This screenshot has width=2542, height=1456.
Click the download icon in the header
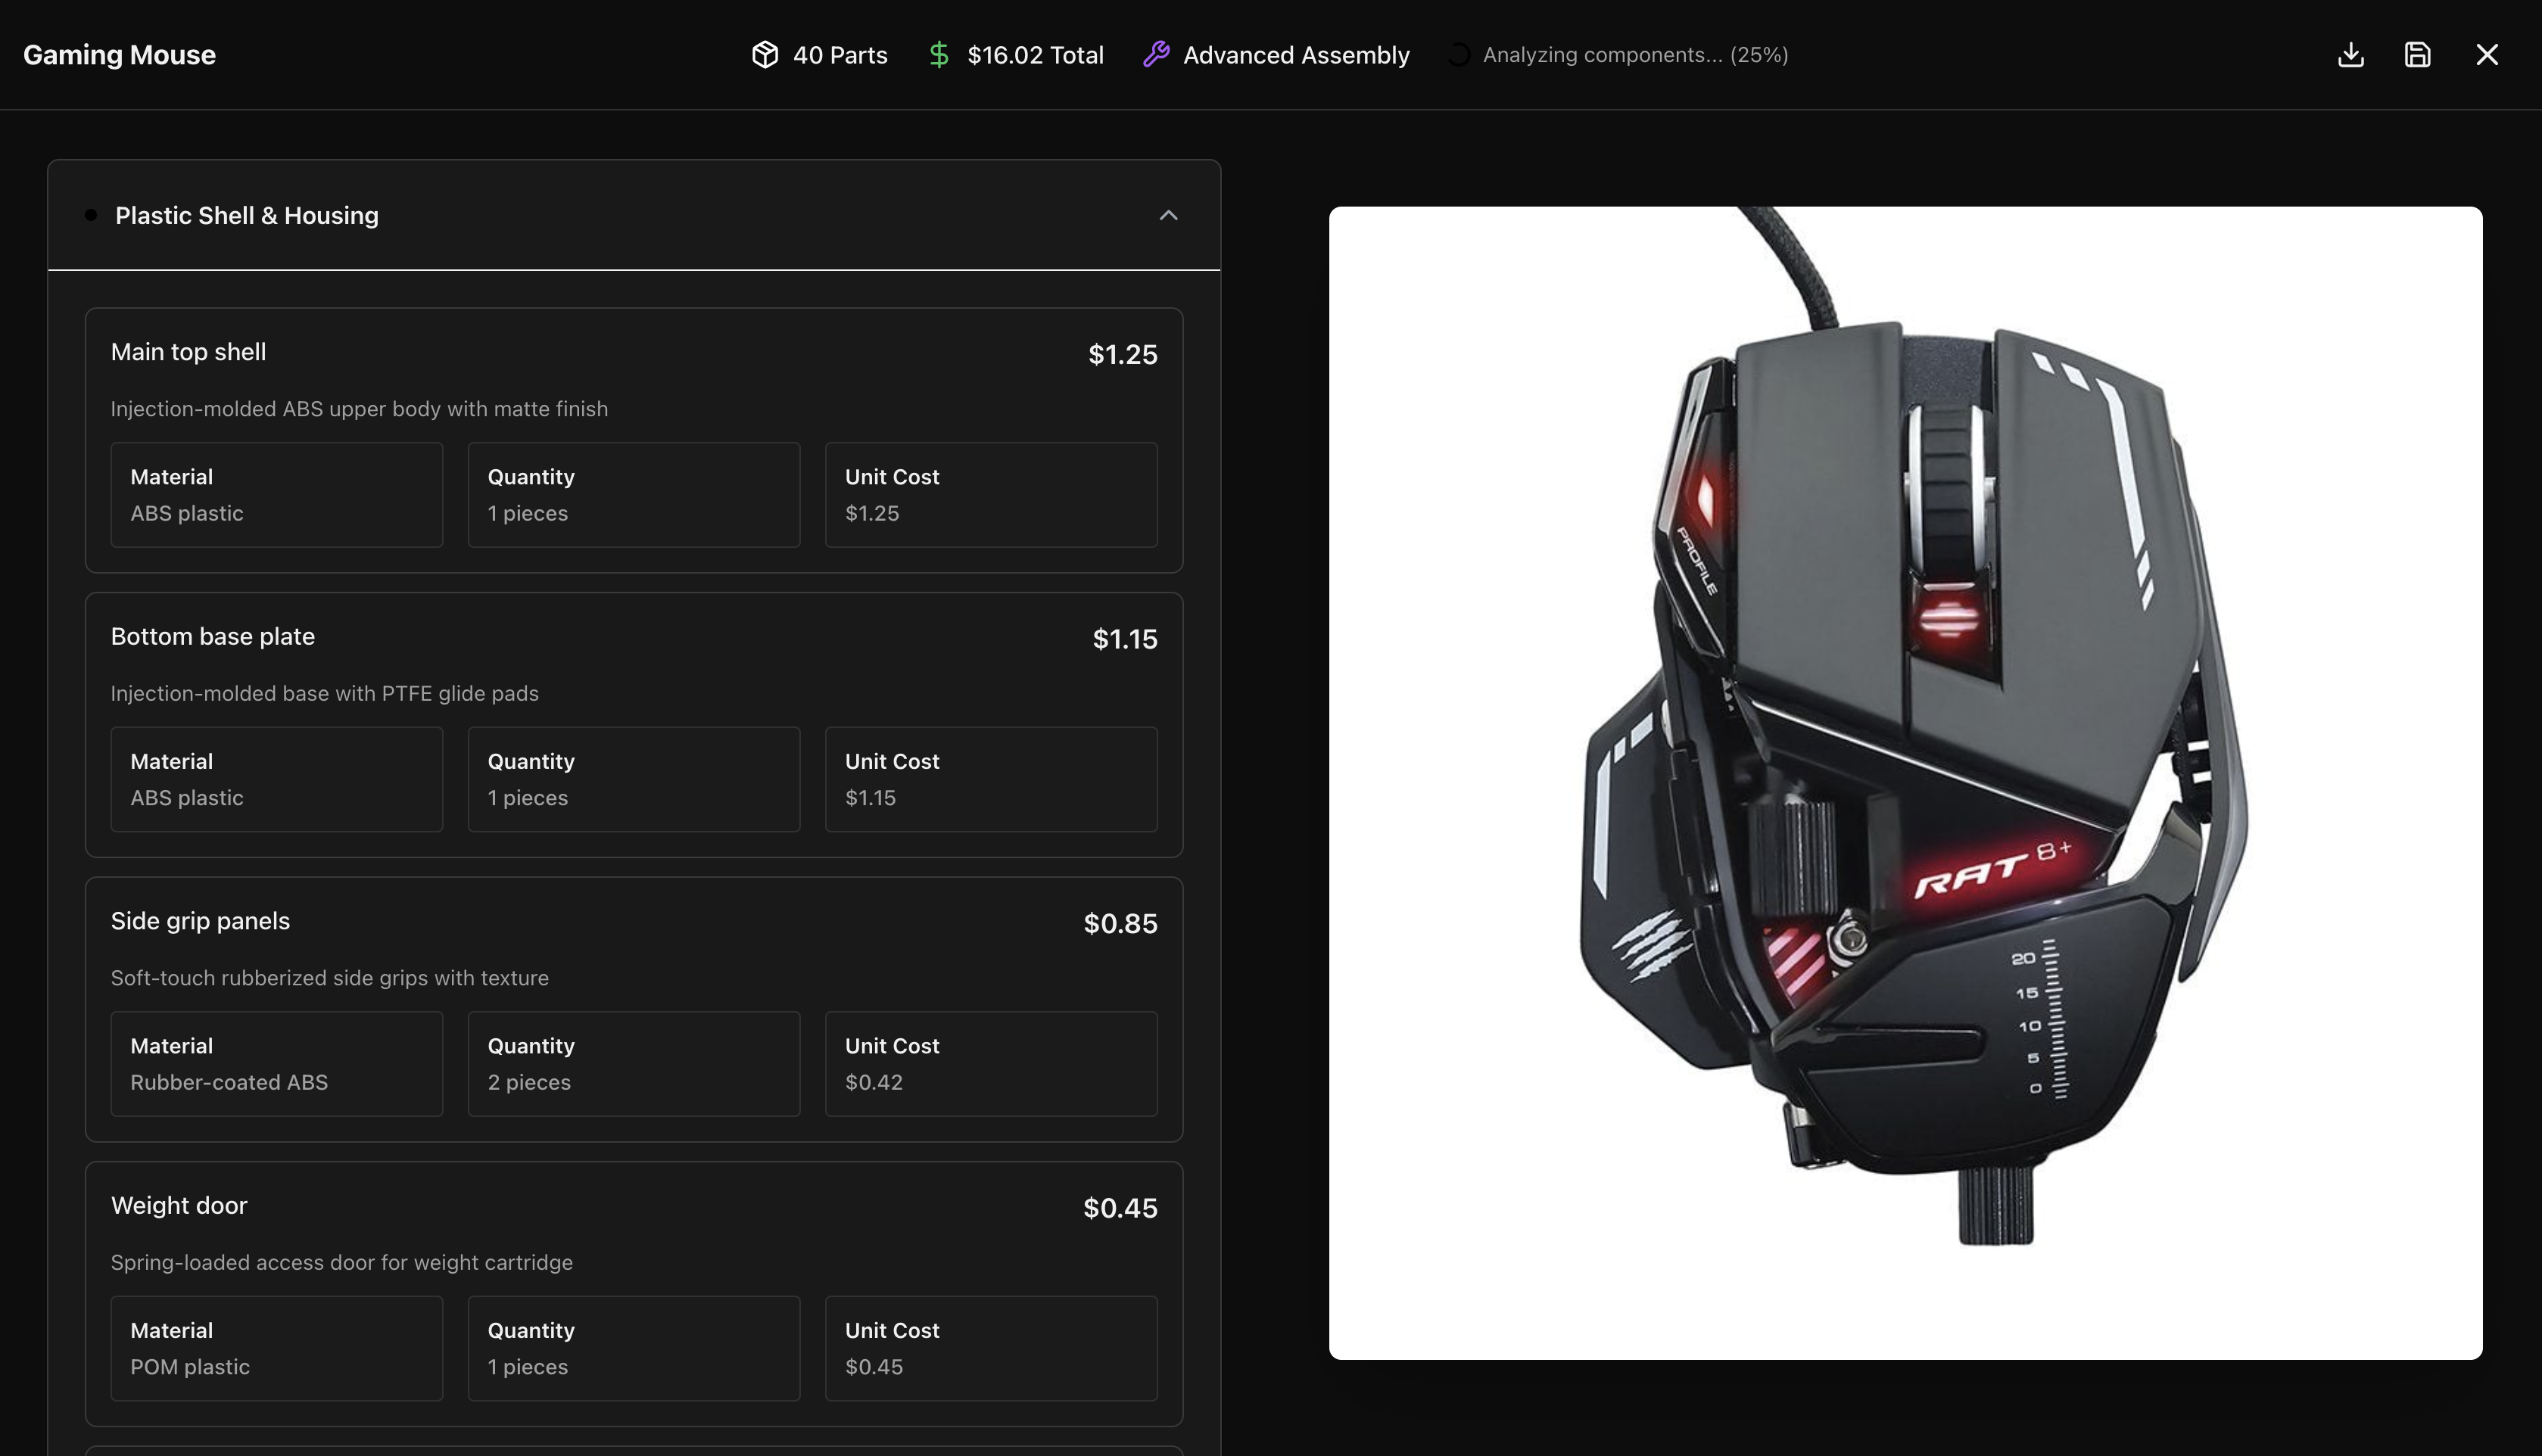coord(2351,54)
